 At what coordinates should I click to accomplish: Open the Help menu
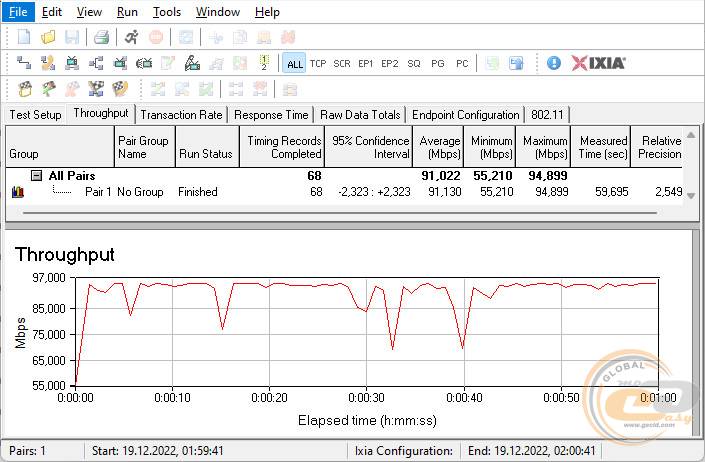[x=267, y=12]
